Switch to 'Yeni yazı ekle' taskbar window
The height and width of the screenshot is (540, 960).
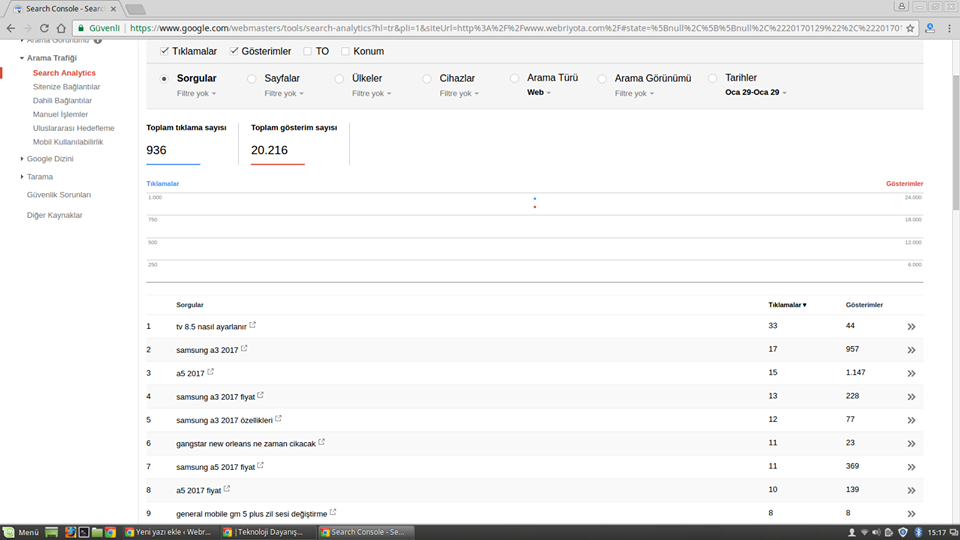coord(168,532)
